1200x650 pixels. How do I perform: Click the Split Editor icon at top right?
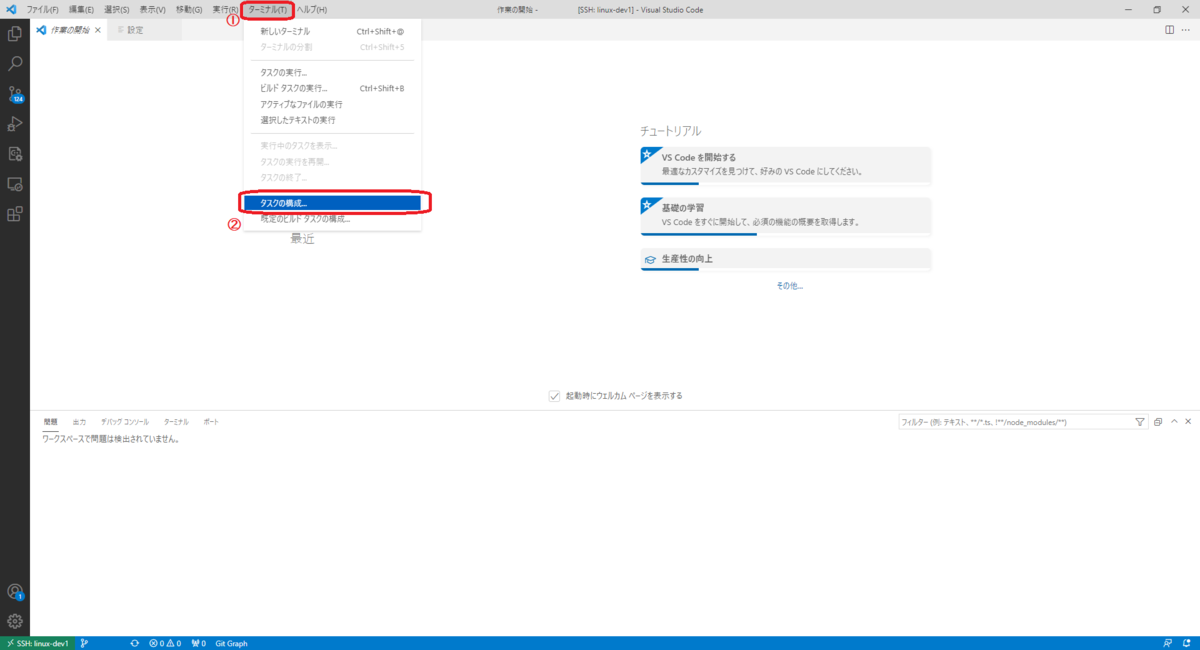point(1170,30)
